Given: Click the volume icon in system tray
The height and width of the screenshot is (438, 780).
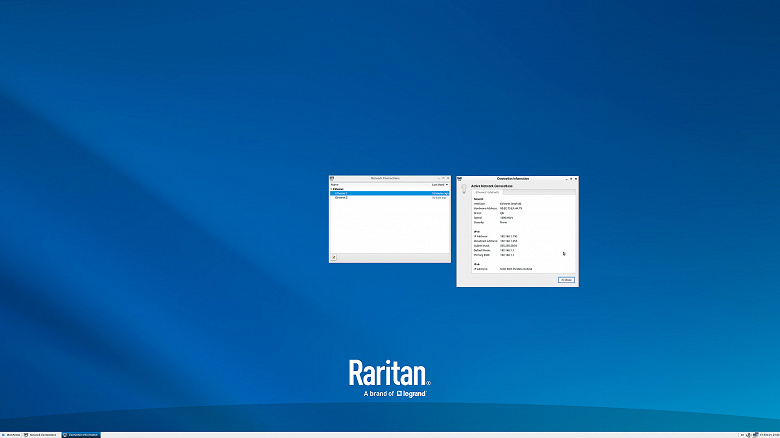Looking at the screenshot, I should coord(748,435).
